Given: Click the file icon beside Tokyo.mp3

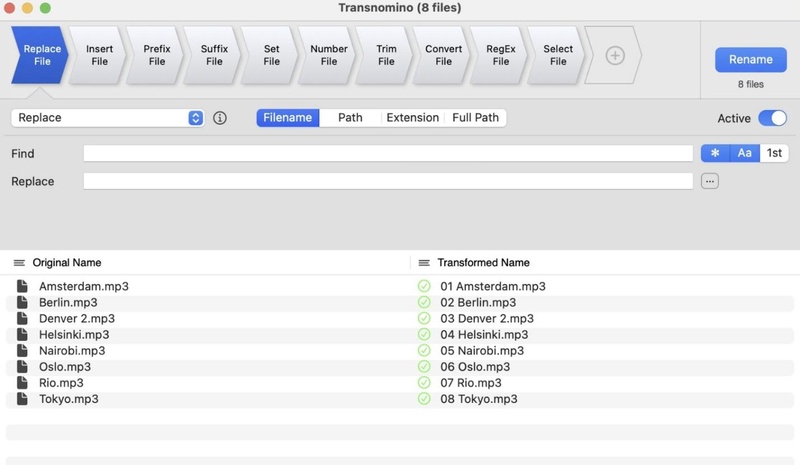Looking at the screenshot, I should point(22,399).
